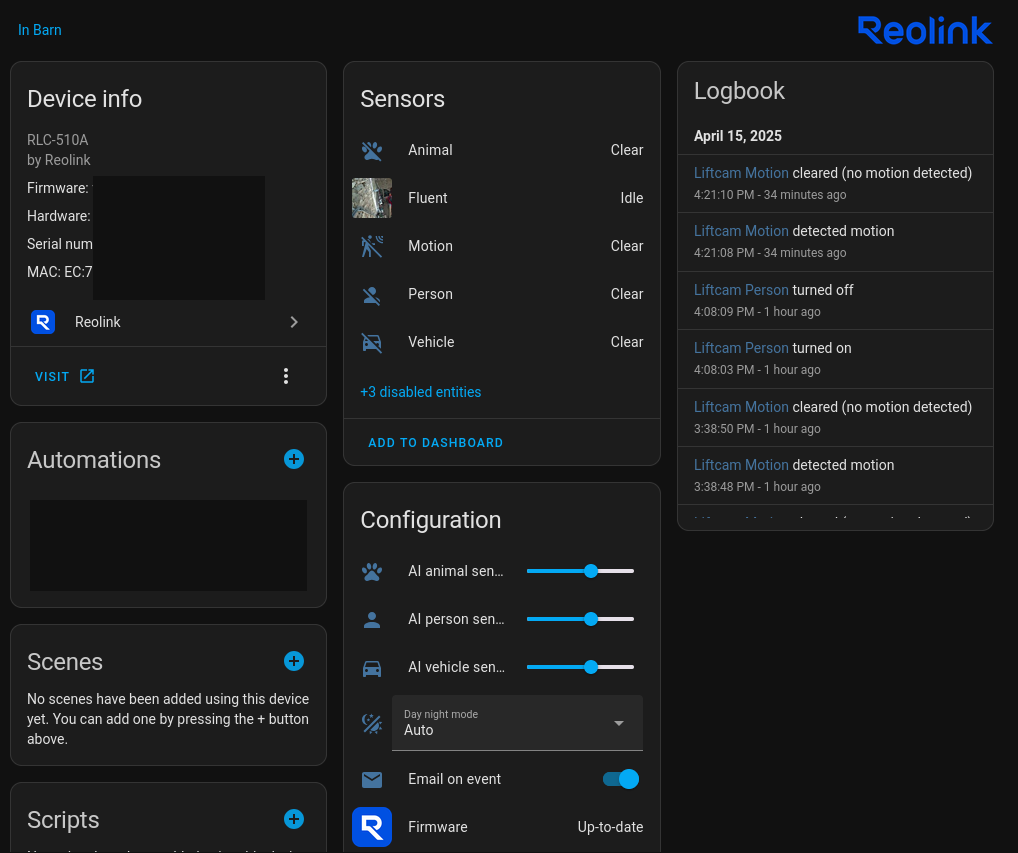Click the Firmware Up-to-date status
Image resolution: width=1018 pixels, height=853 pixels.
(610, 827)
